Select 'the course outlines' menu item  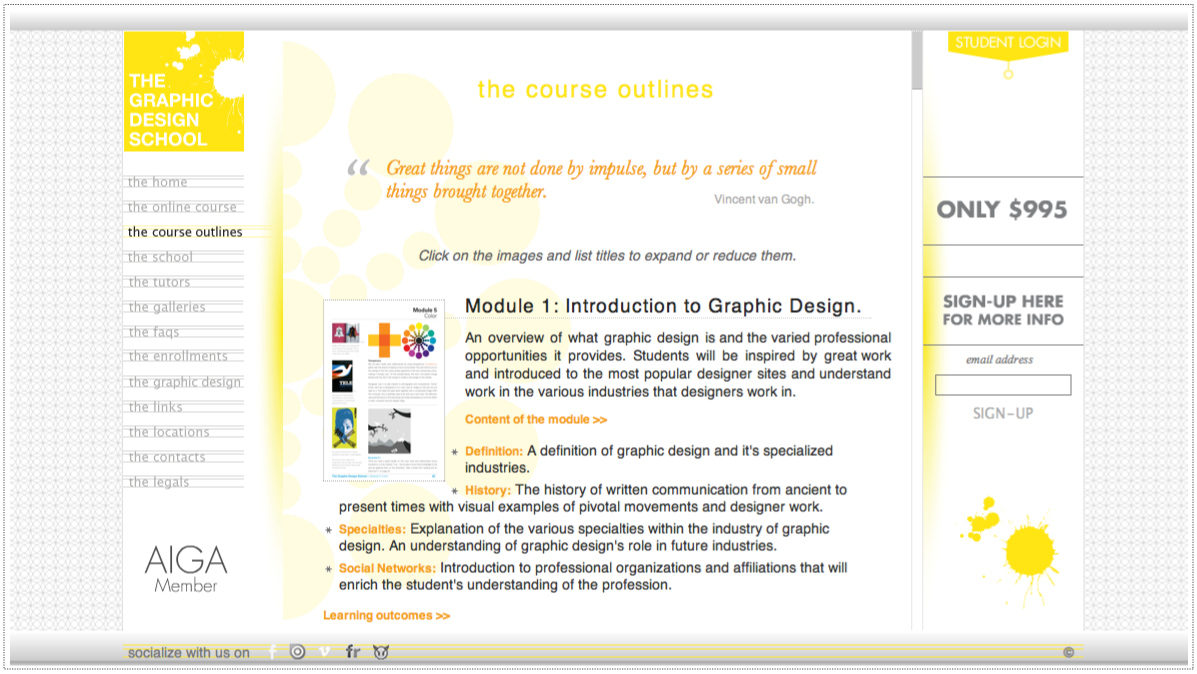tap(185, 232)
